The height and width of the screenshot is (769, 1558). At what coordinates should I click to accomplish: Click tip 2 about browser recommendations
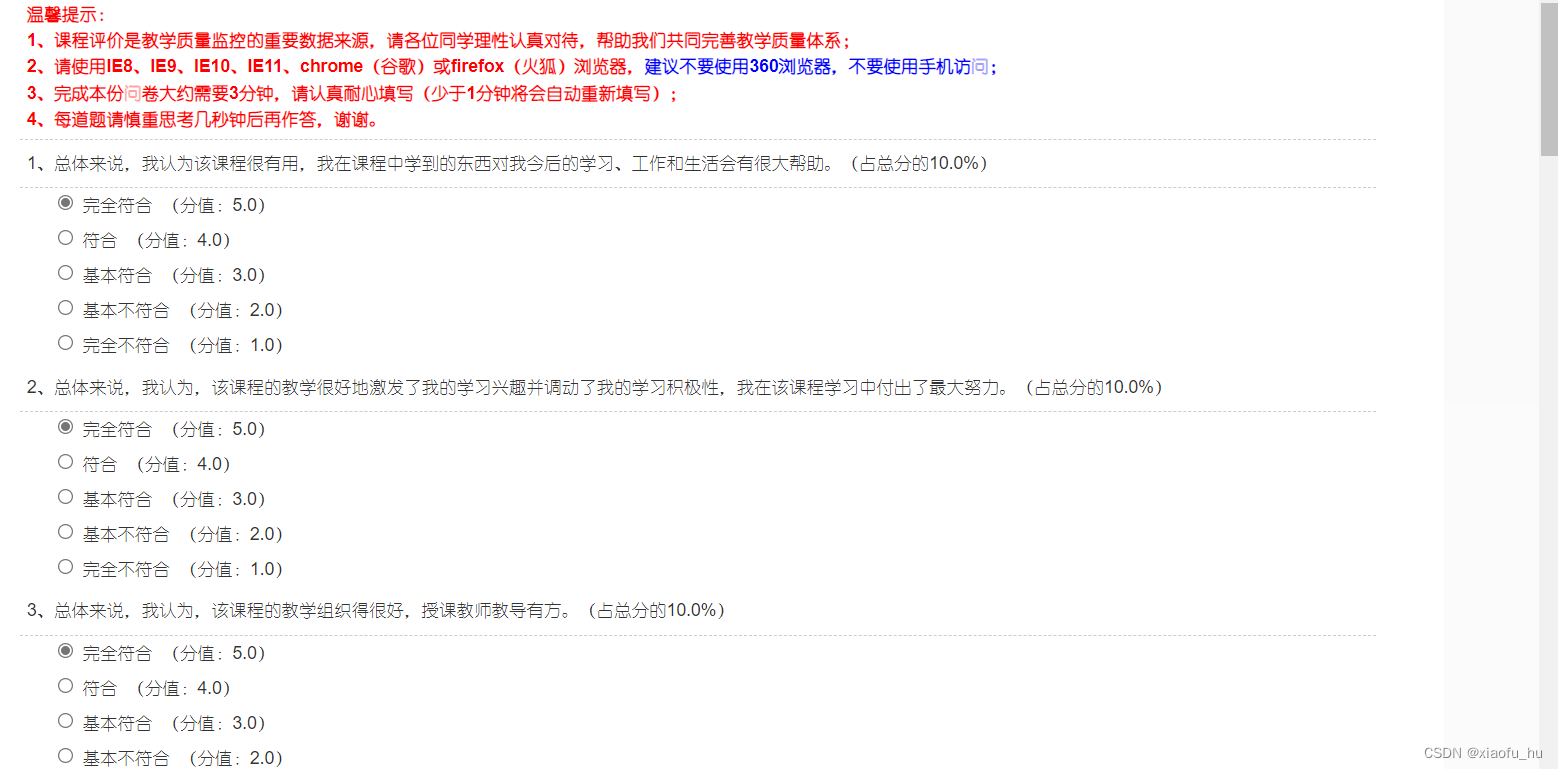[512, 67]
